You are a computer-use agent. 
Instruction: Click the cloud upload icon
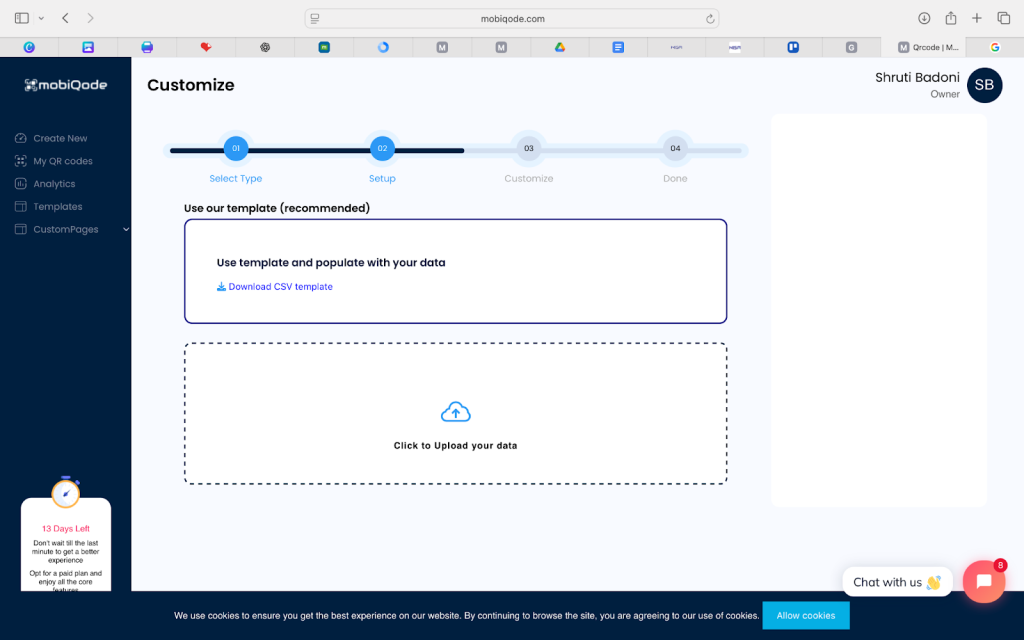[455, 412]
